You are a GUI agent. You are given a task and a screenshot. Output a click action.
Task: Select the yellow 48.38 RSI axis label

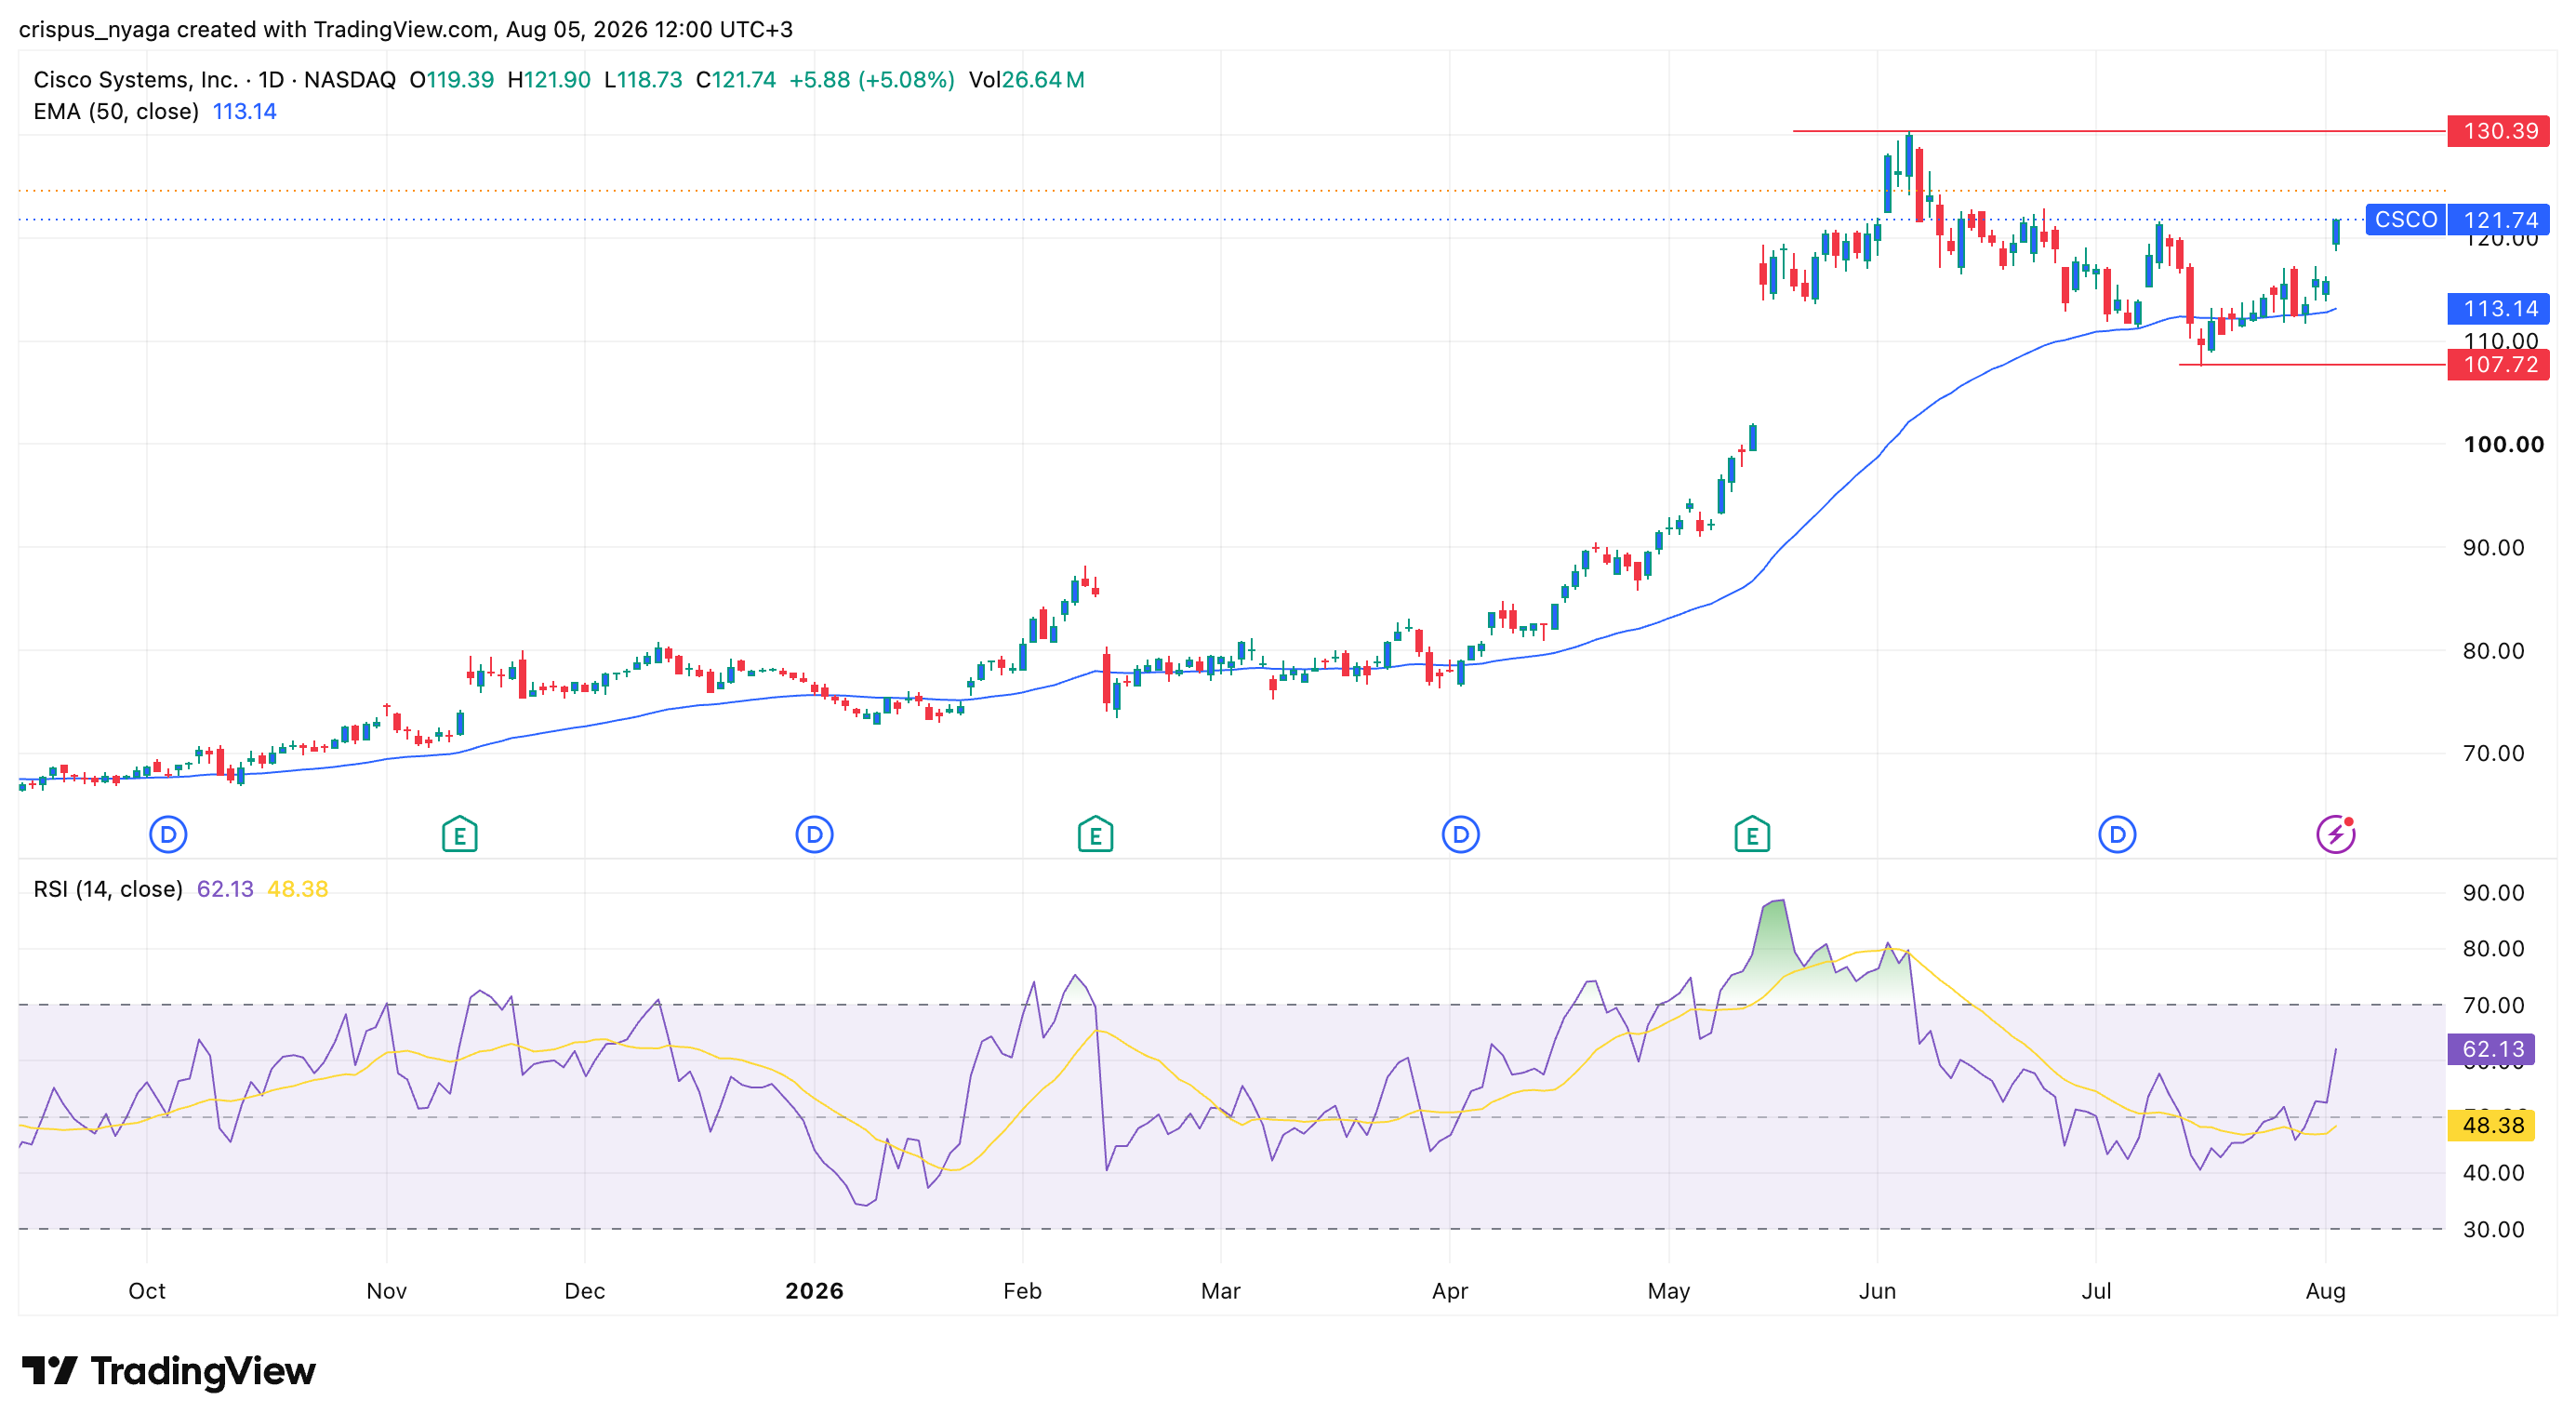tap(2491, 1126)
